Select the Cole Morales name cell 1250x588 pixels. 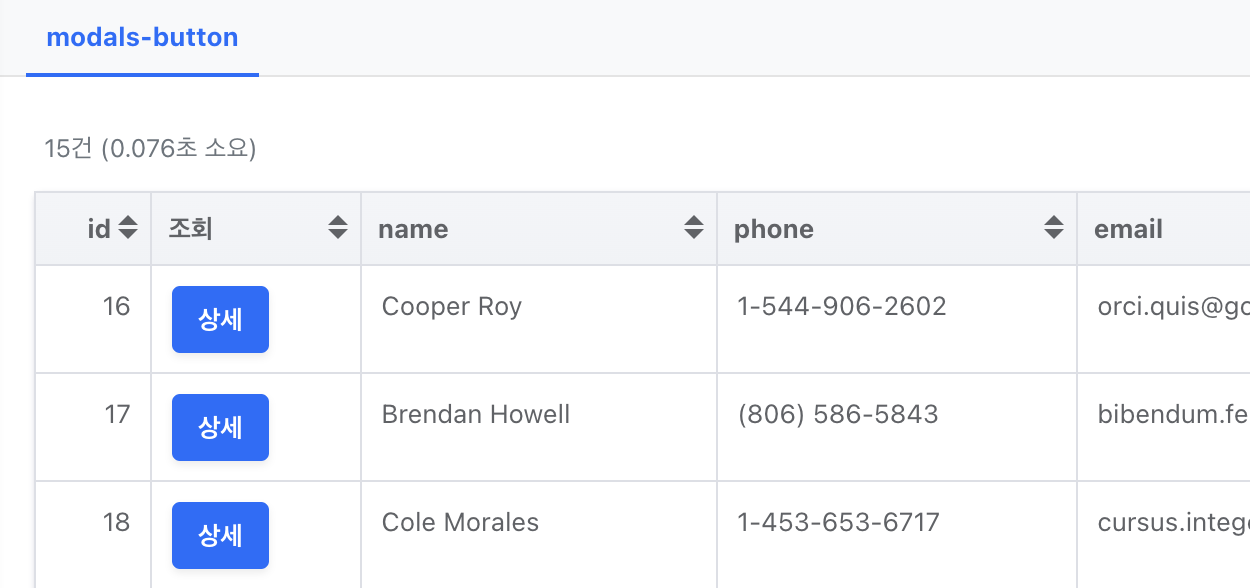pos(539,534)
